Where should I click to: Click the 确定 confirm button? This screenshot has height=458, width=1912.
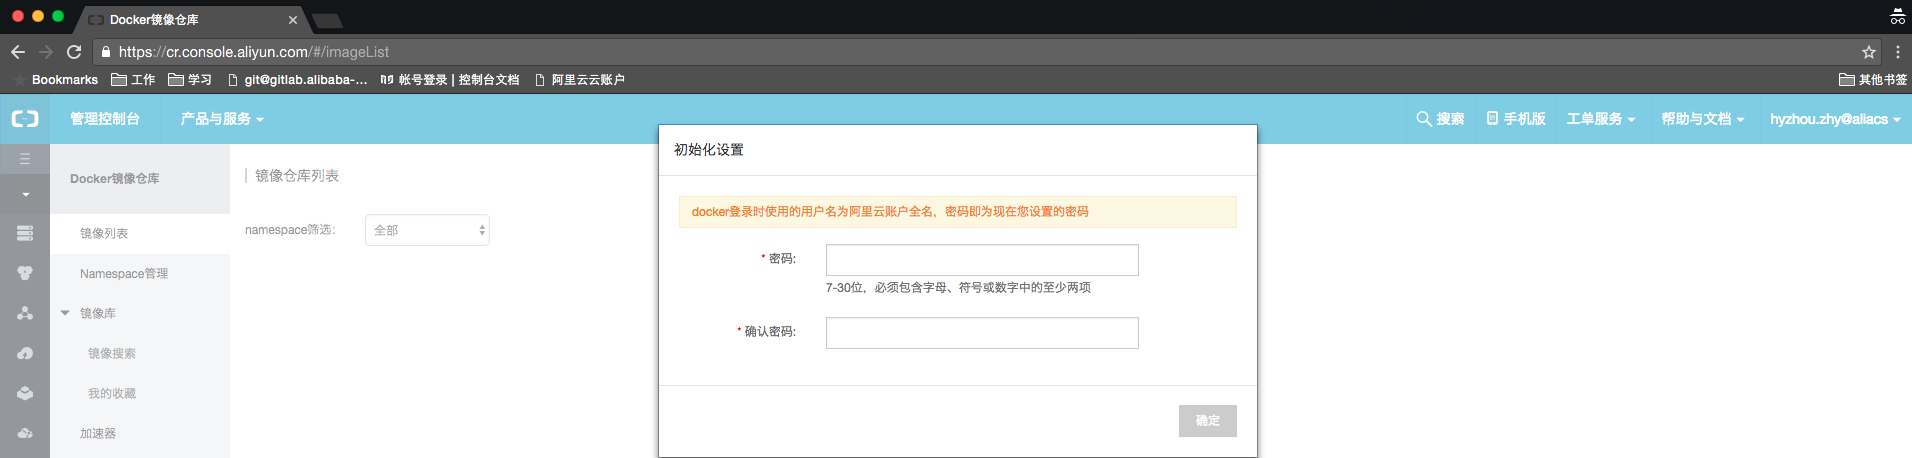pyautogui.click(x=1208, y=421)
